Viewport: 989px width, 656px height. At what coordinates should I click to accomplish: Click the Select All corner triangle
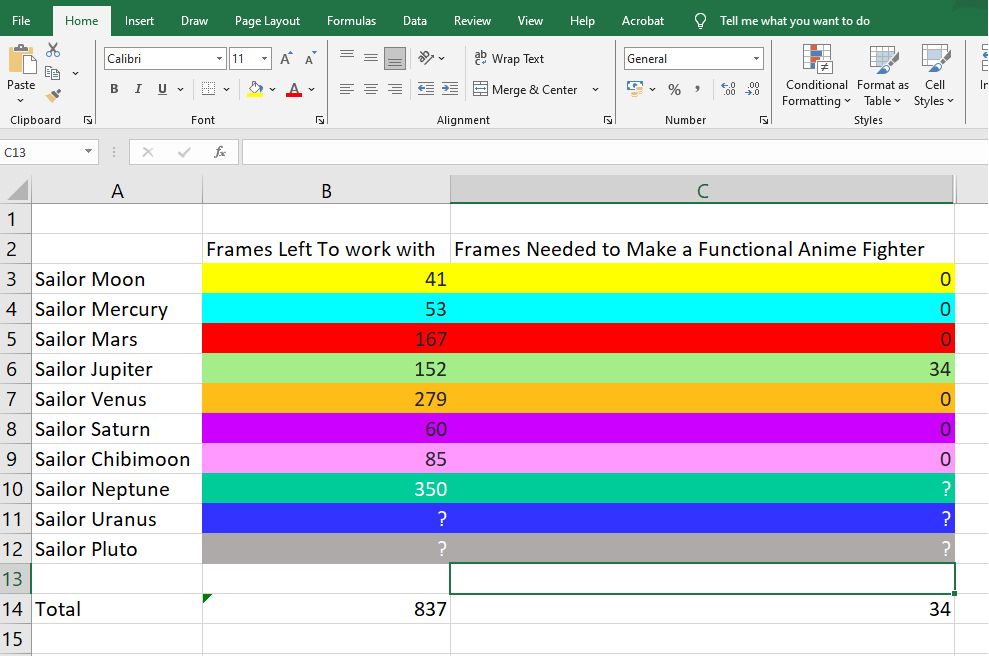click(x=16, y=190)
